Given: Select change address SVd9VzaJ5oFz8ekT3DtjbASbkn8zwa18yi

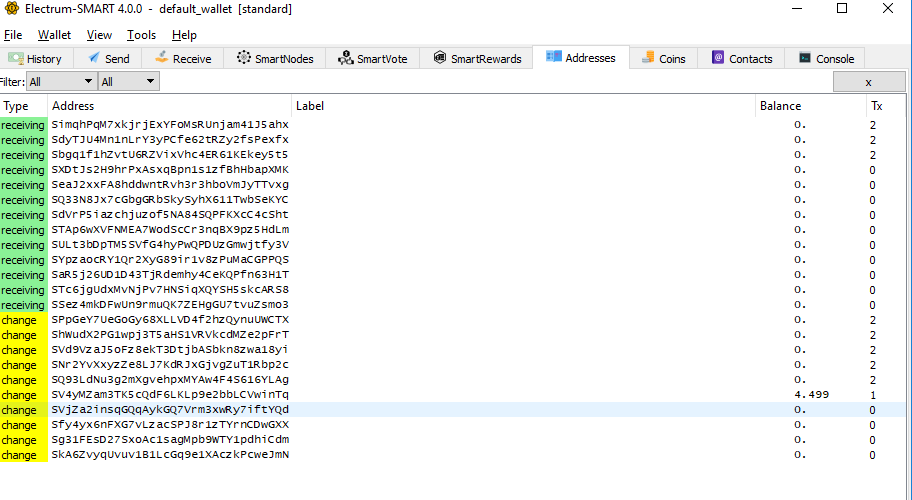Looking at the screenshot, I should tap(170, 350).
